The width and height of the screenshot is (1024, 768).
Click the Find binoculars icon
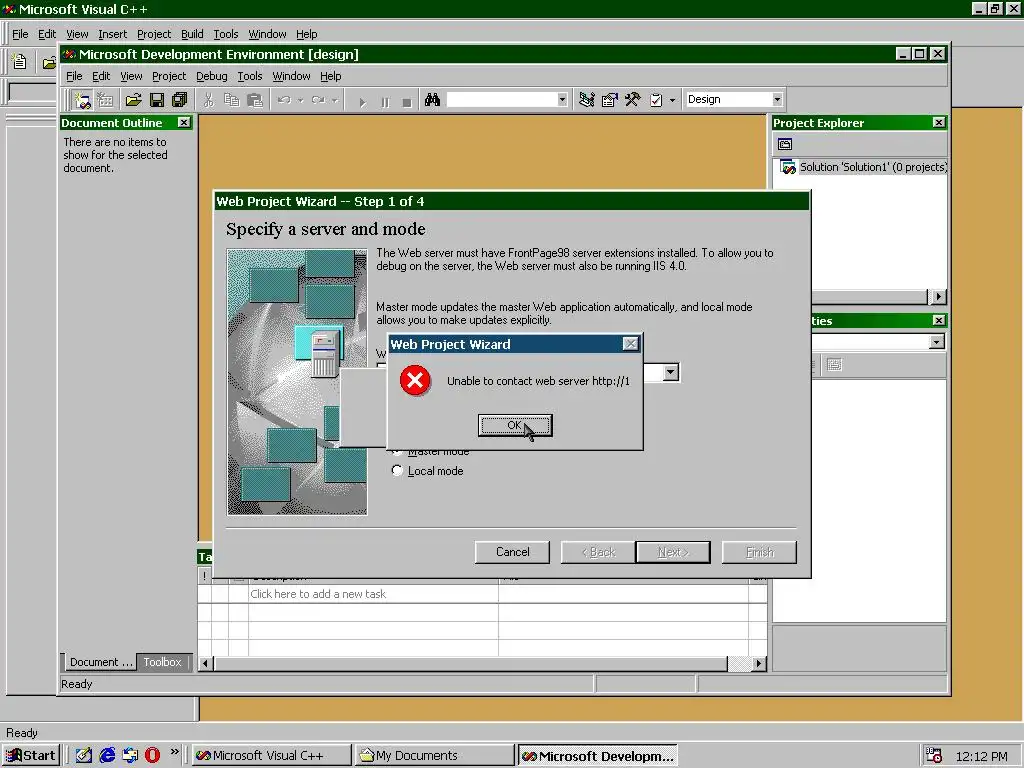pyautogui.click(x=432, y=100)
